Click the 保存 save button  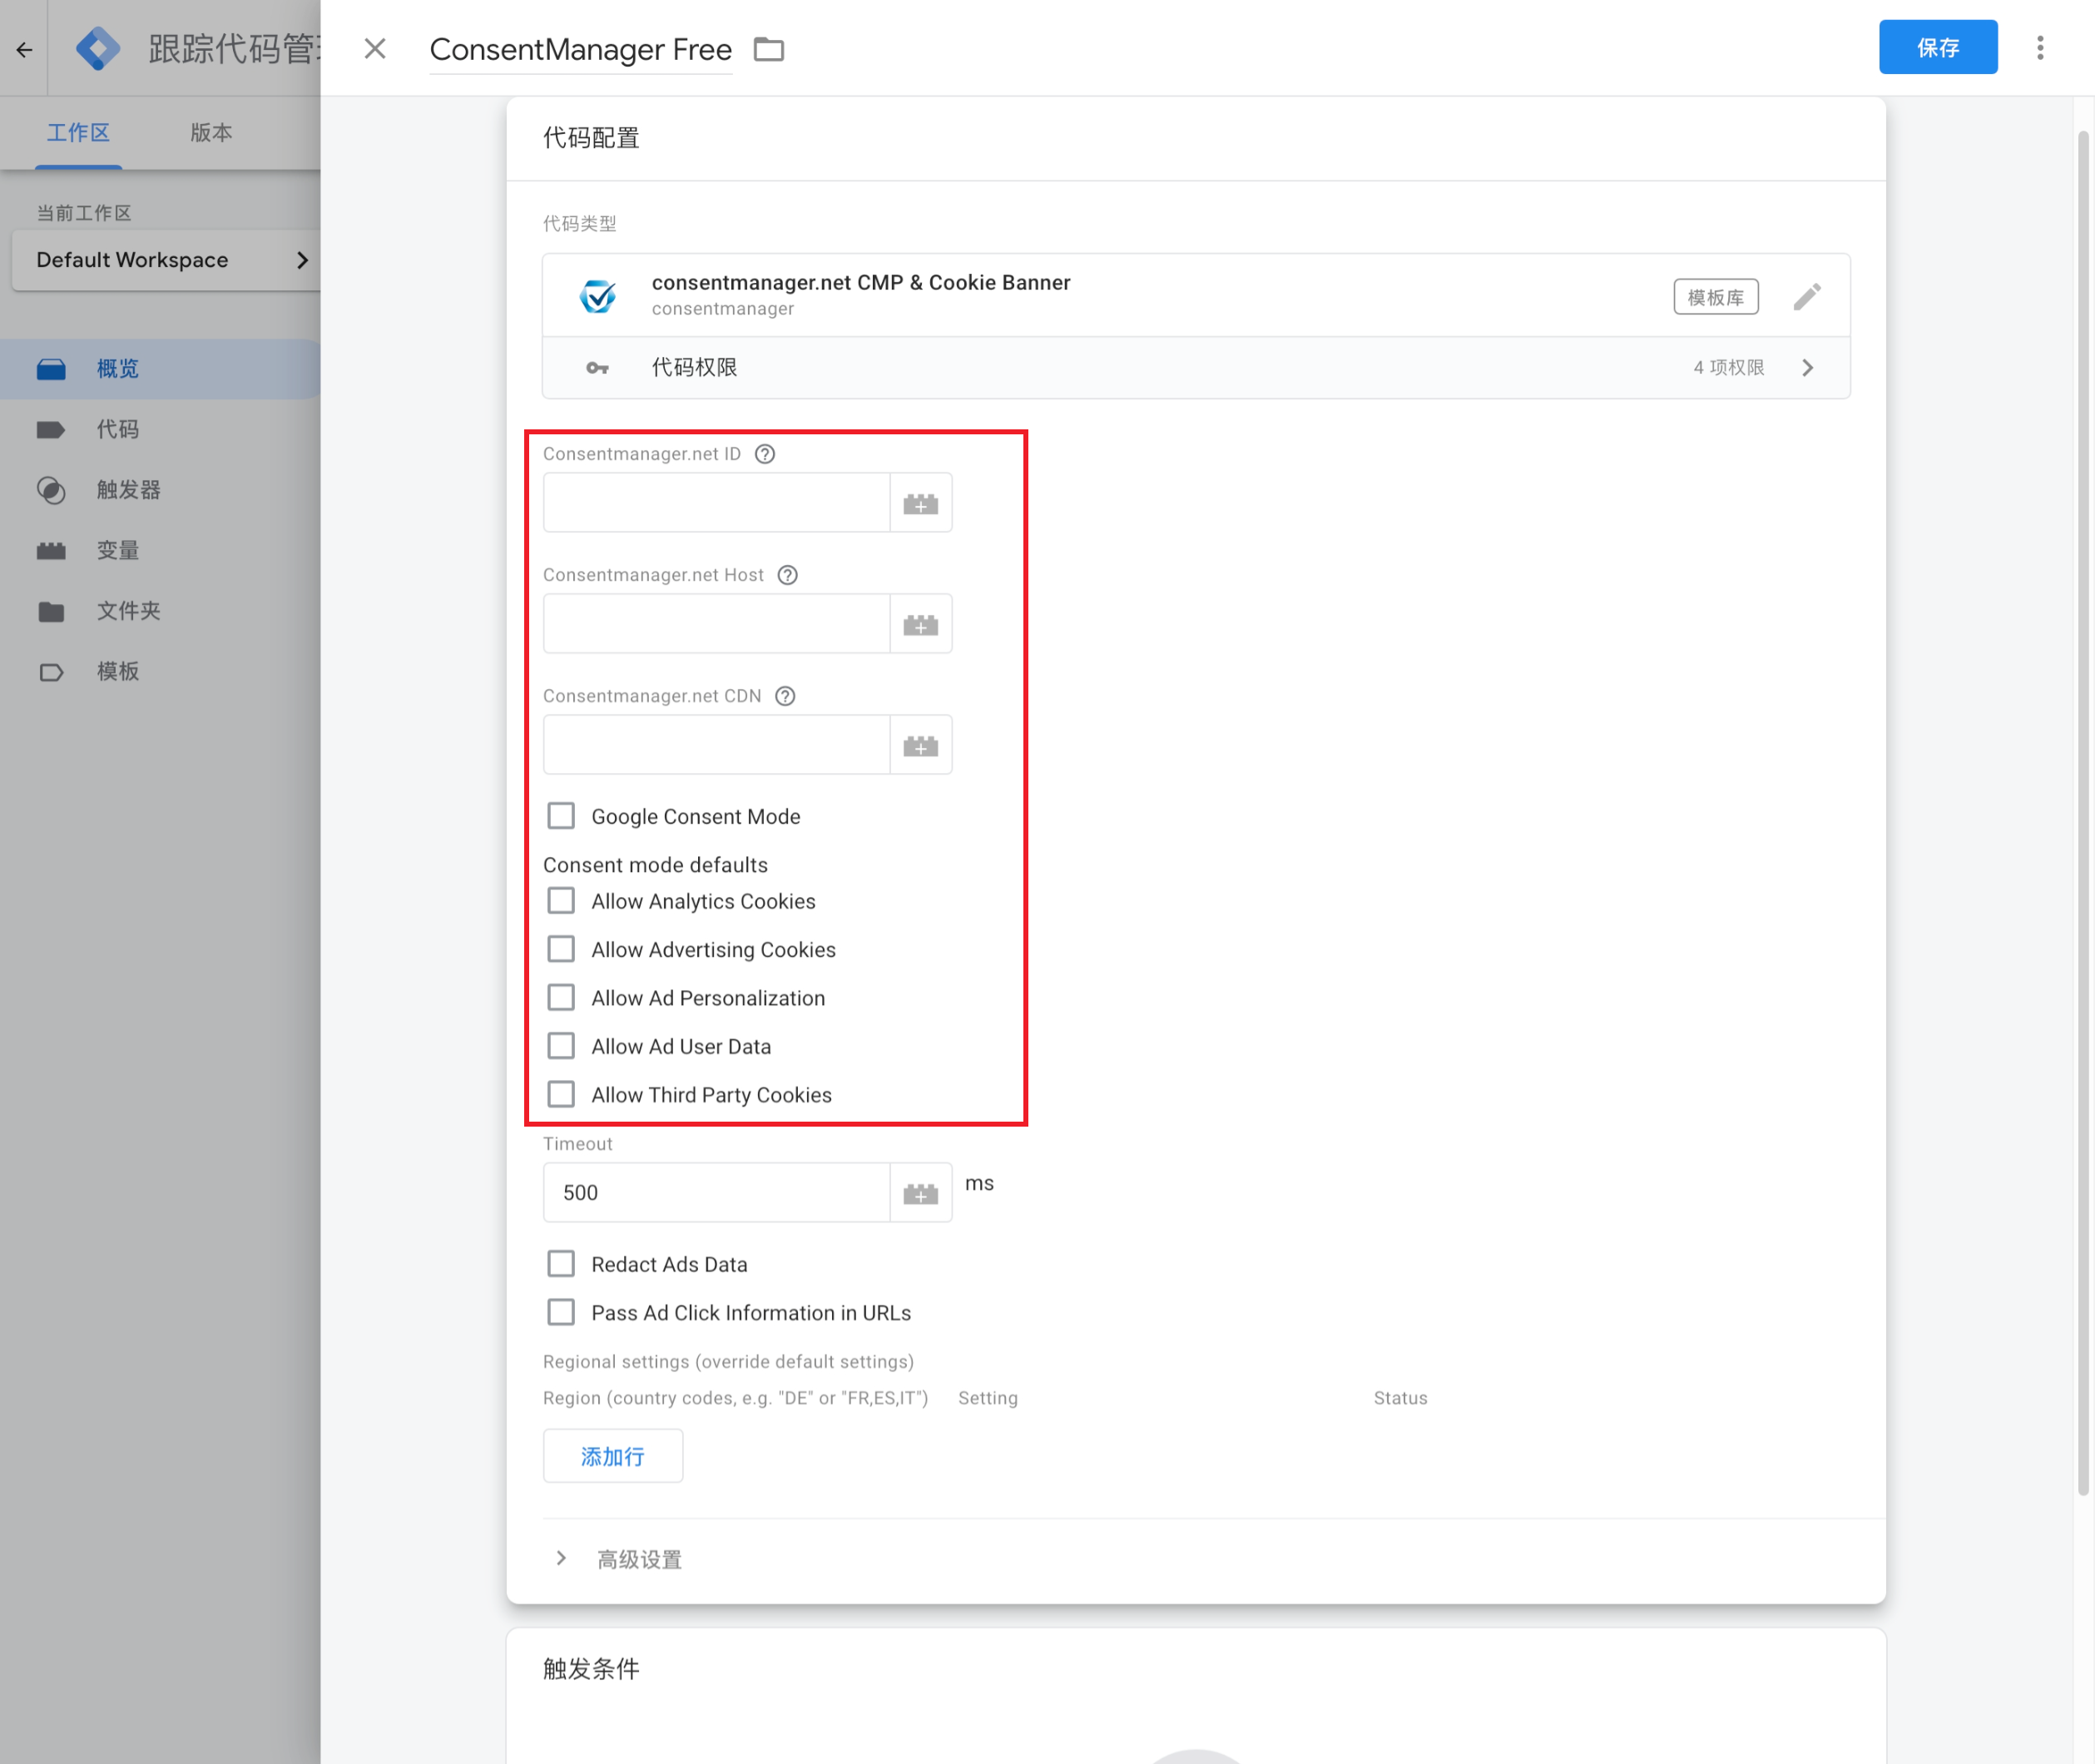coord(1937,46)
